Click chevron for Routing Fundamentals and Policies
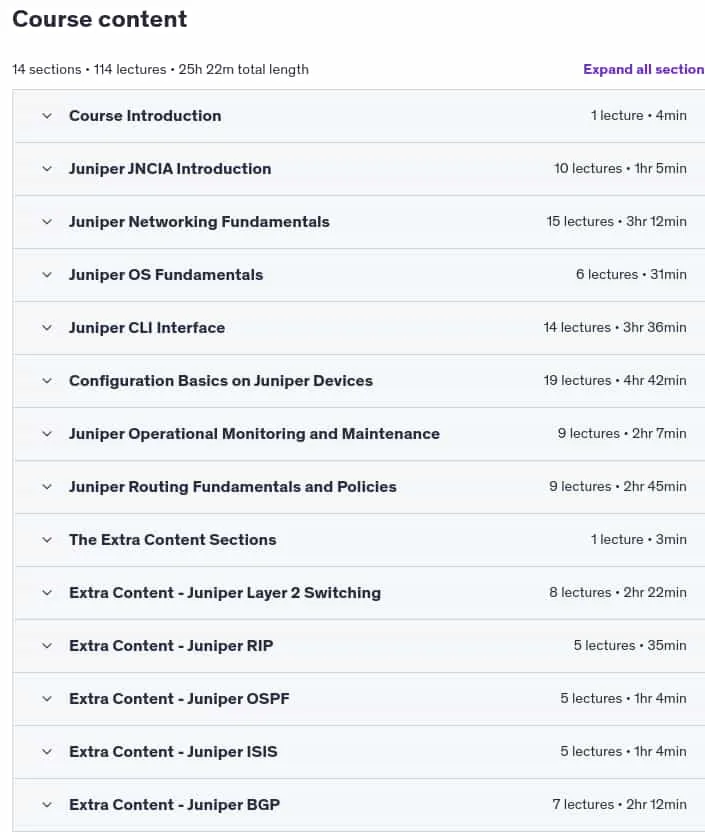Image resolution: width=705 pixels, height=832 pixels. (x=47, y=487)
